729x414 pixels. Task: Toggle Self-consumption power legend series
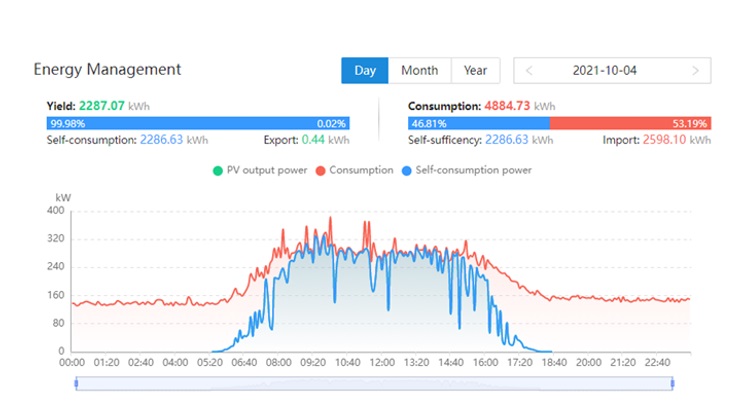(x=467, y=170)
